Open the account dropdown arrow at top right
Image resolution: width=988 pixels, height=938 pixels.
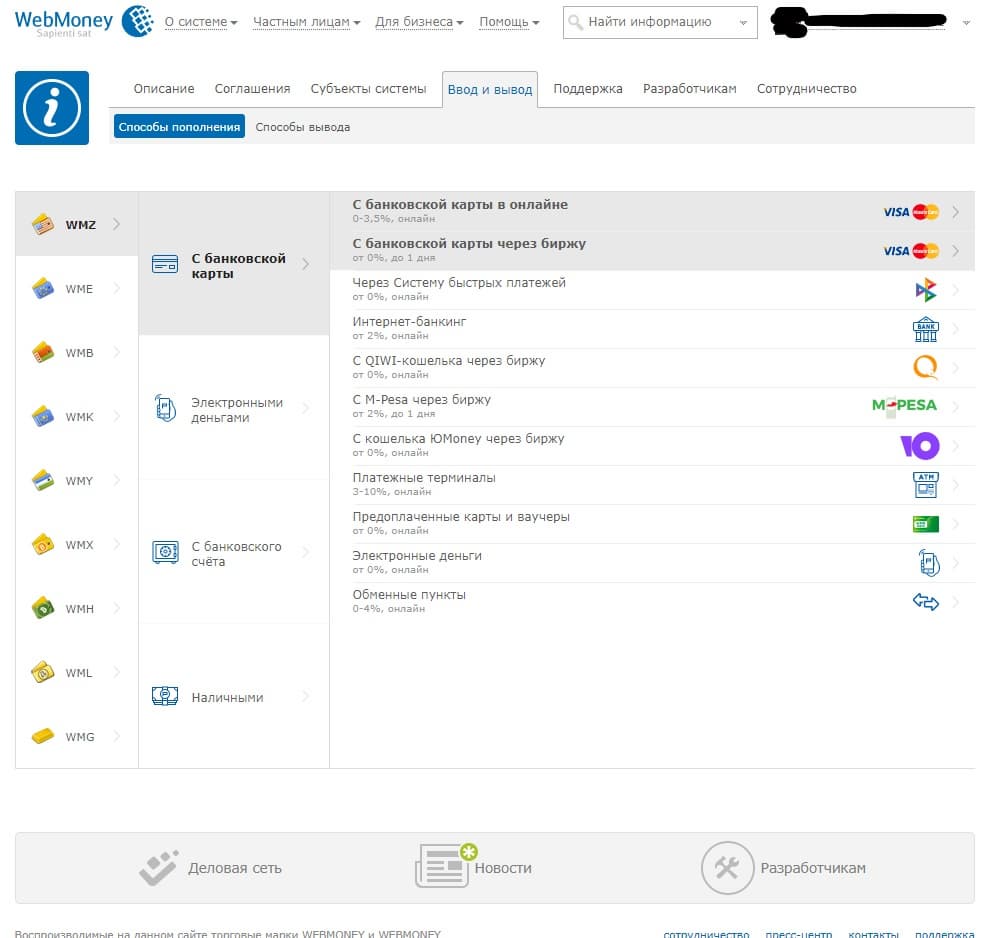coord(966,23)
